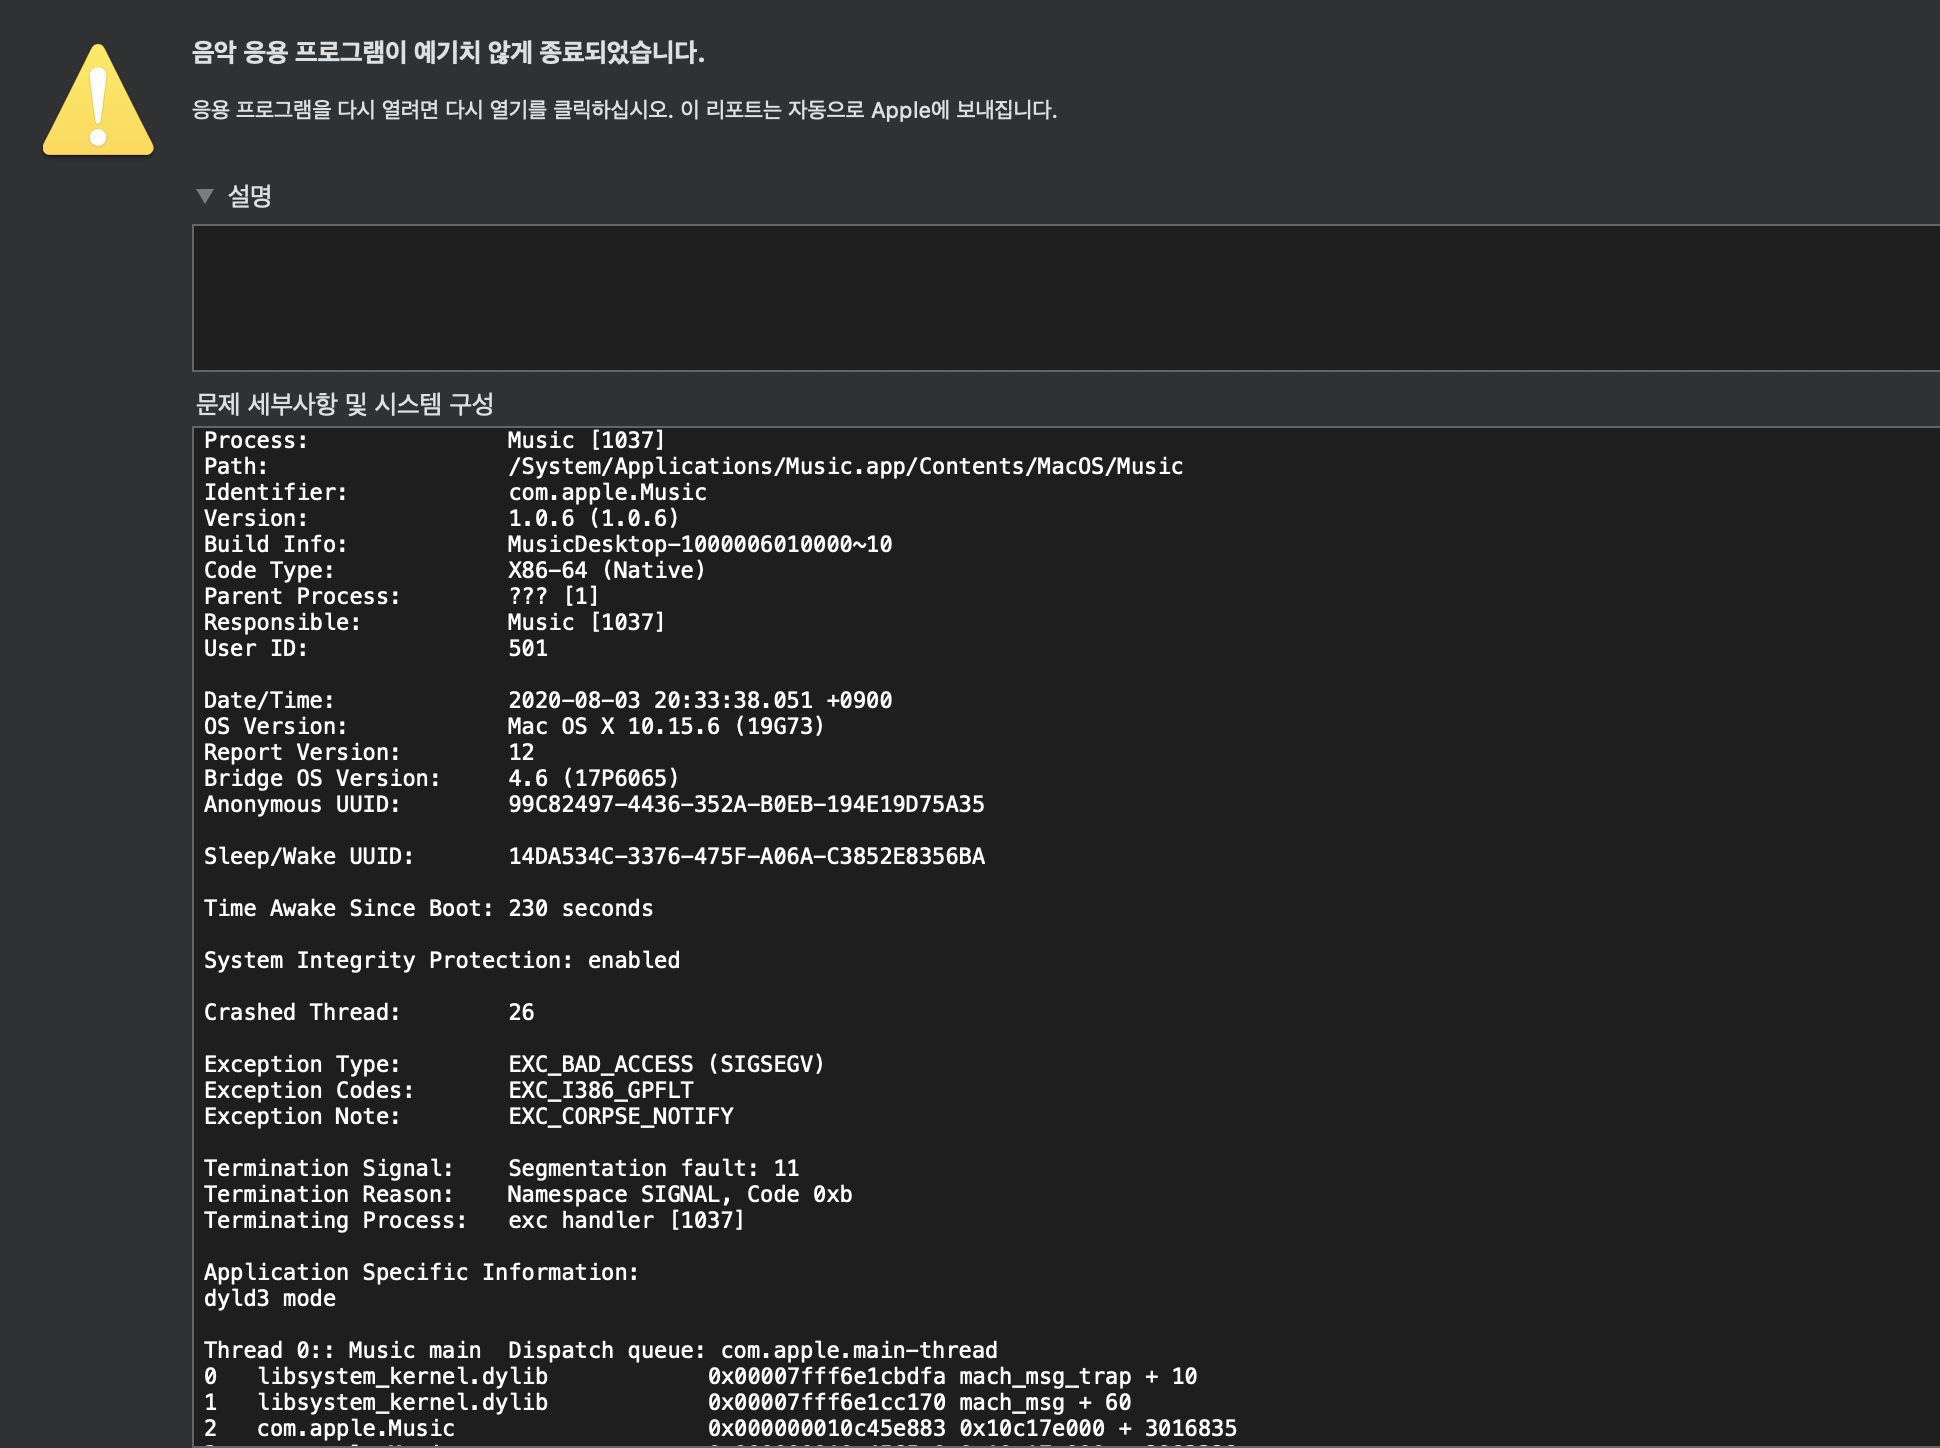Screen dimensions: 1940x1448
Task: Click the dyld3 mode line
Action: 270,1299
